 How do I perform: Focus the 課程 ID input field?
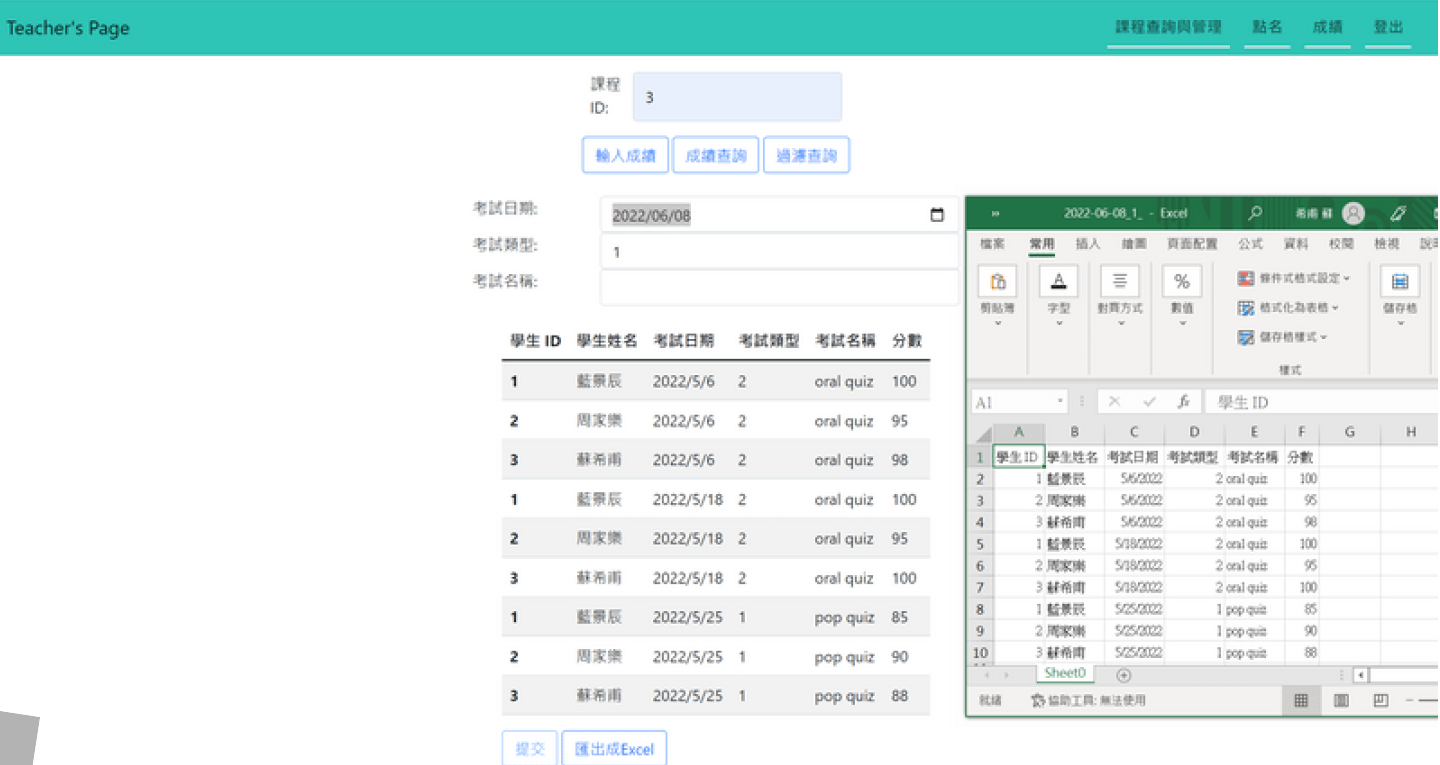pos(737,97)
